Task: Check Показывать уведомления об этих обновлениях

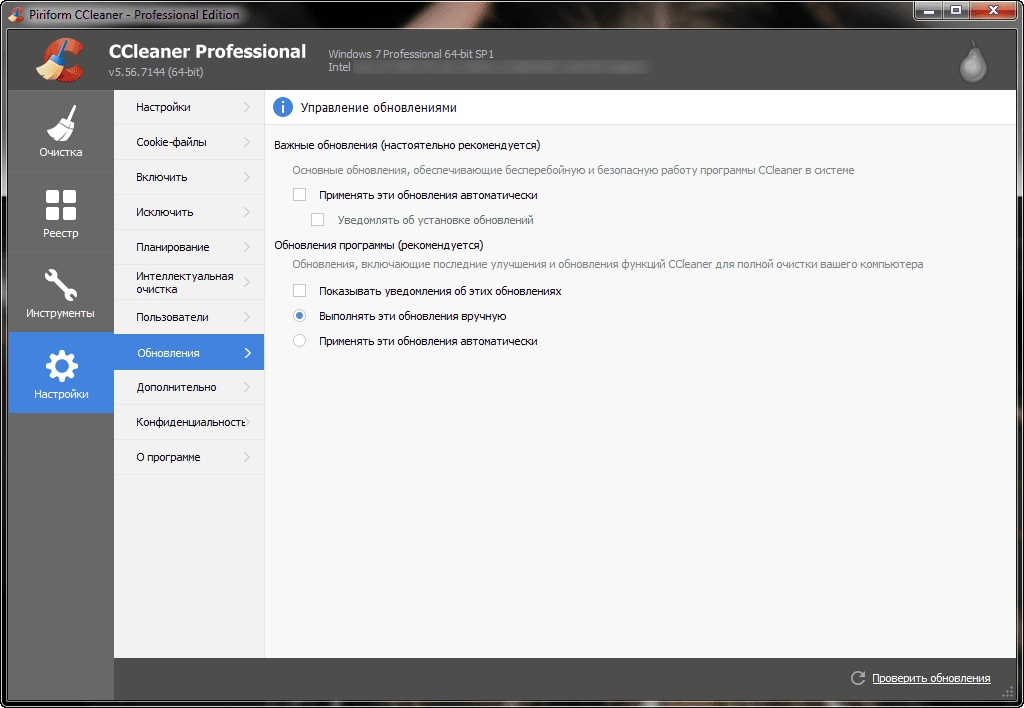Action: (x=299, y=291)
